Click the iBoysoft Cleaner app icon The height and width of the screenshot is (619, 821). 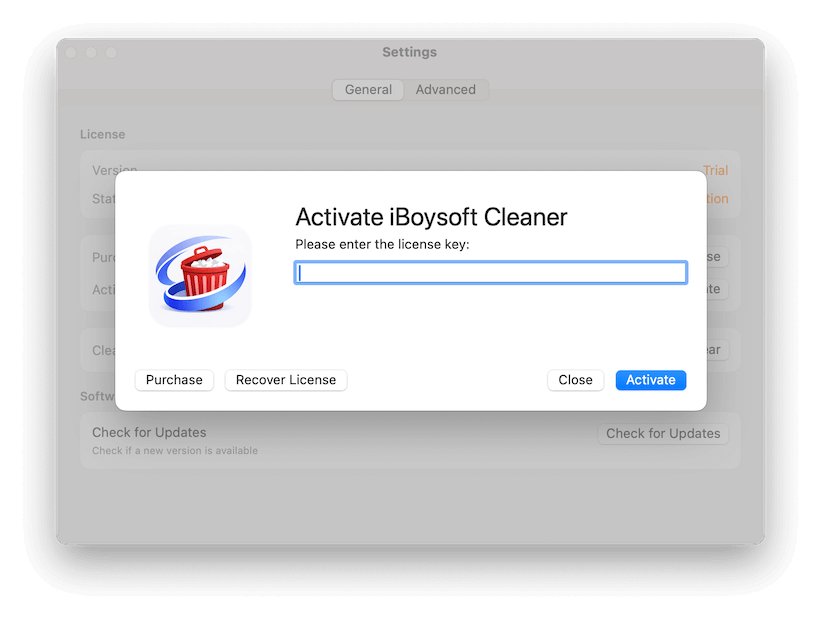coord(200,276)
